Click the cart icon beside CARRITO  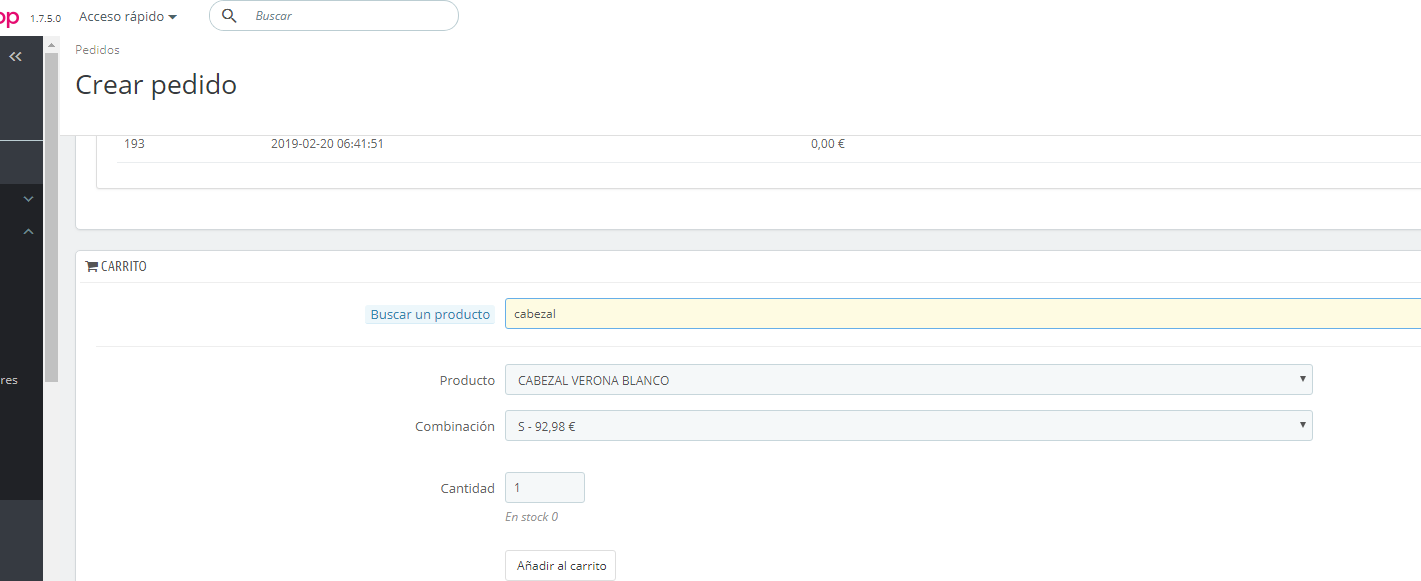[x=92, y=267]
